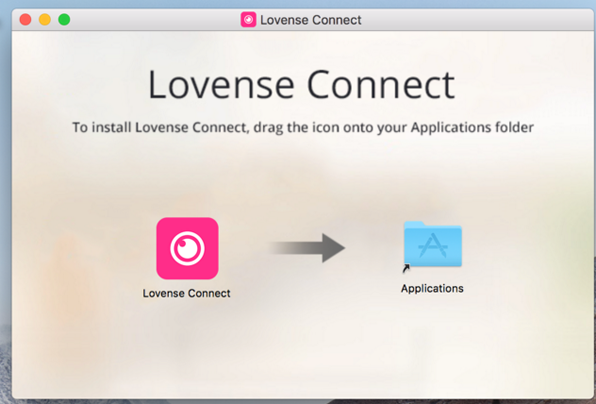Click the small pink icon in title bar
This screenshot has height=404, width=596.
248,19
